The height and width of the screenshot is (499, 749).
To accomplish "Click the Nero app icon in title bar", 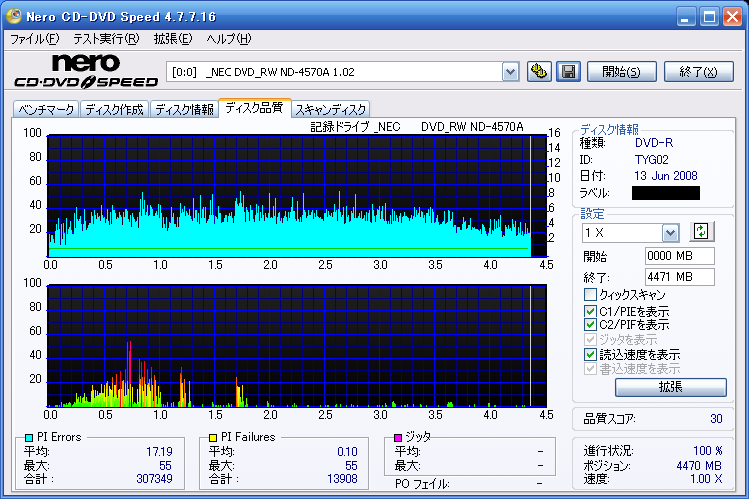I will [x=14, y=16].
